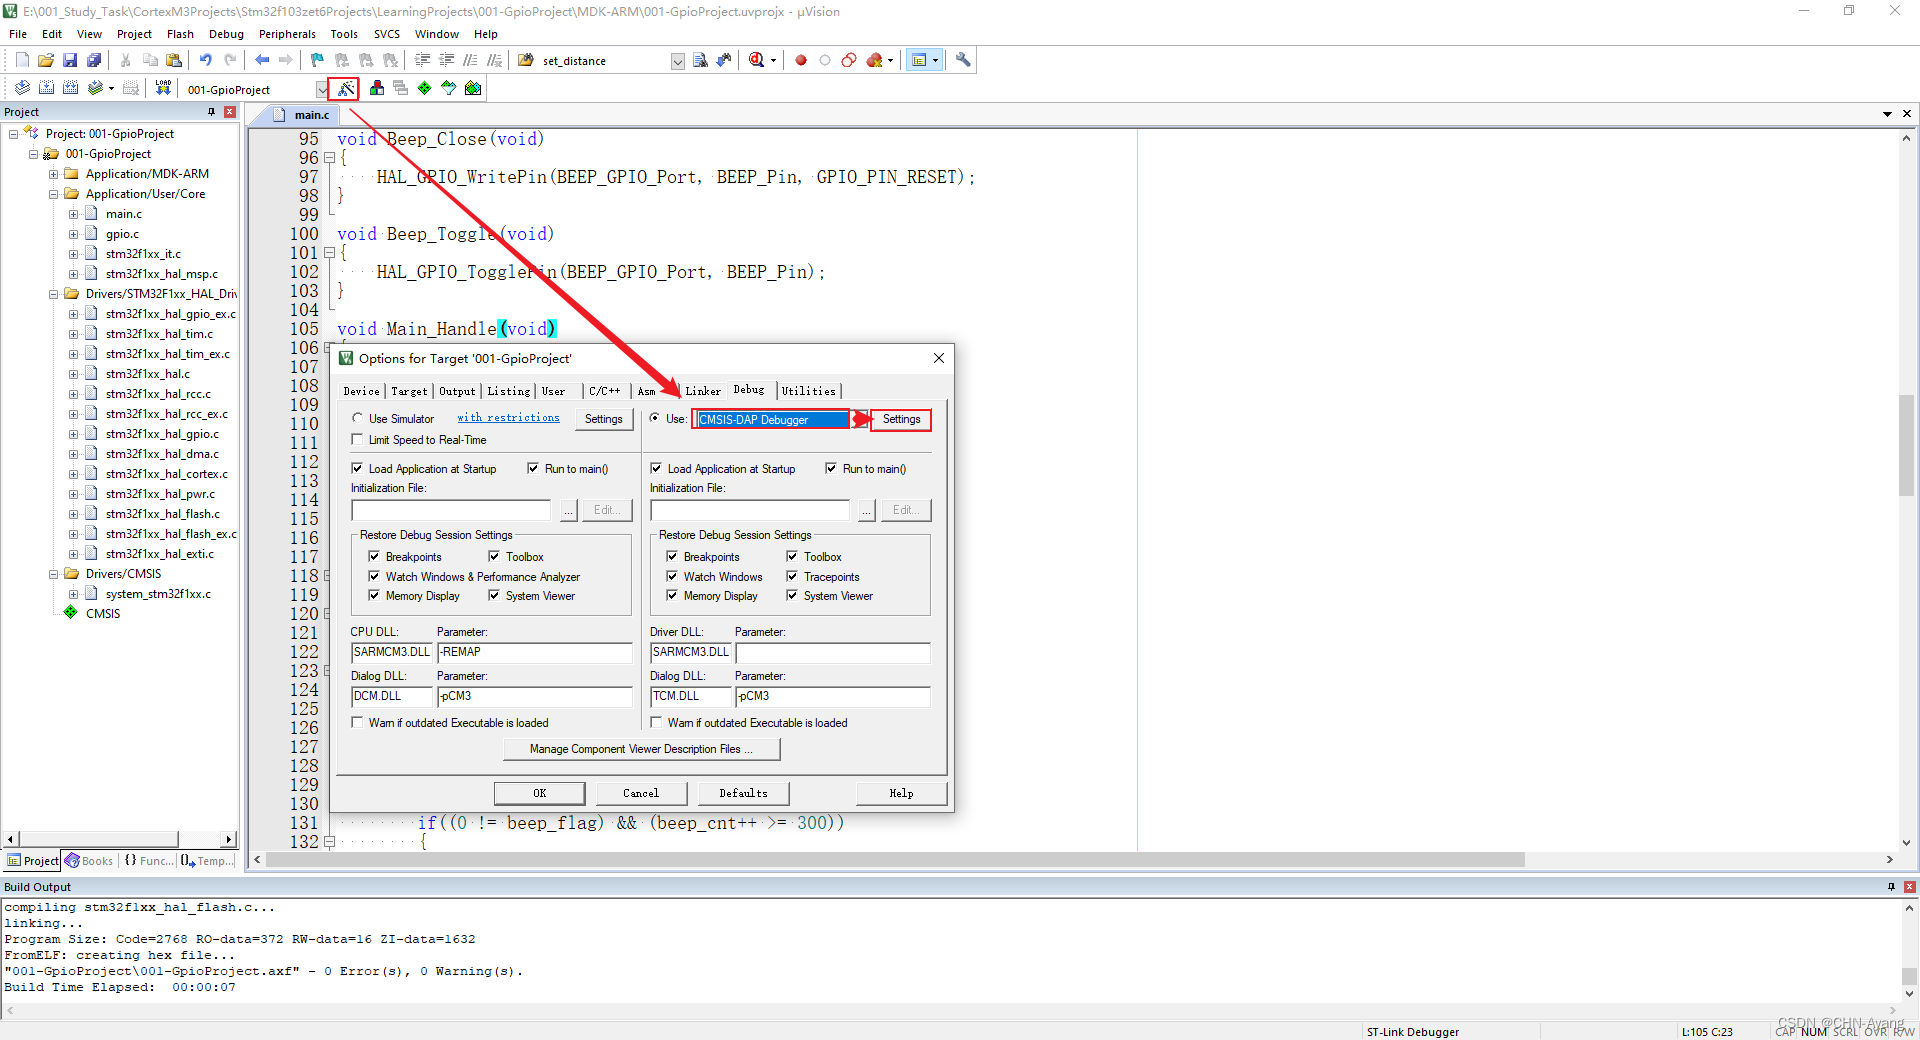The image size is (1920, 1040).
Task: Uncheck left Load Application at Startup
Action: (357, 468)
